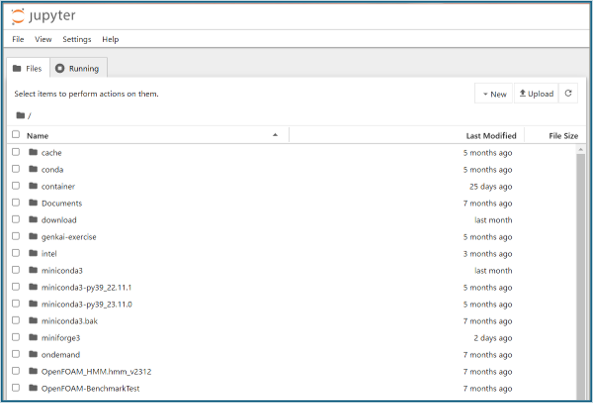593x403 pixels.
Task: Click the root folder breadcrumb icon
Action: pyautogui.click(x=21, y=115)
